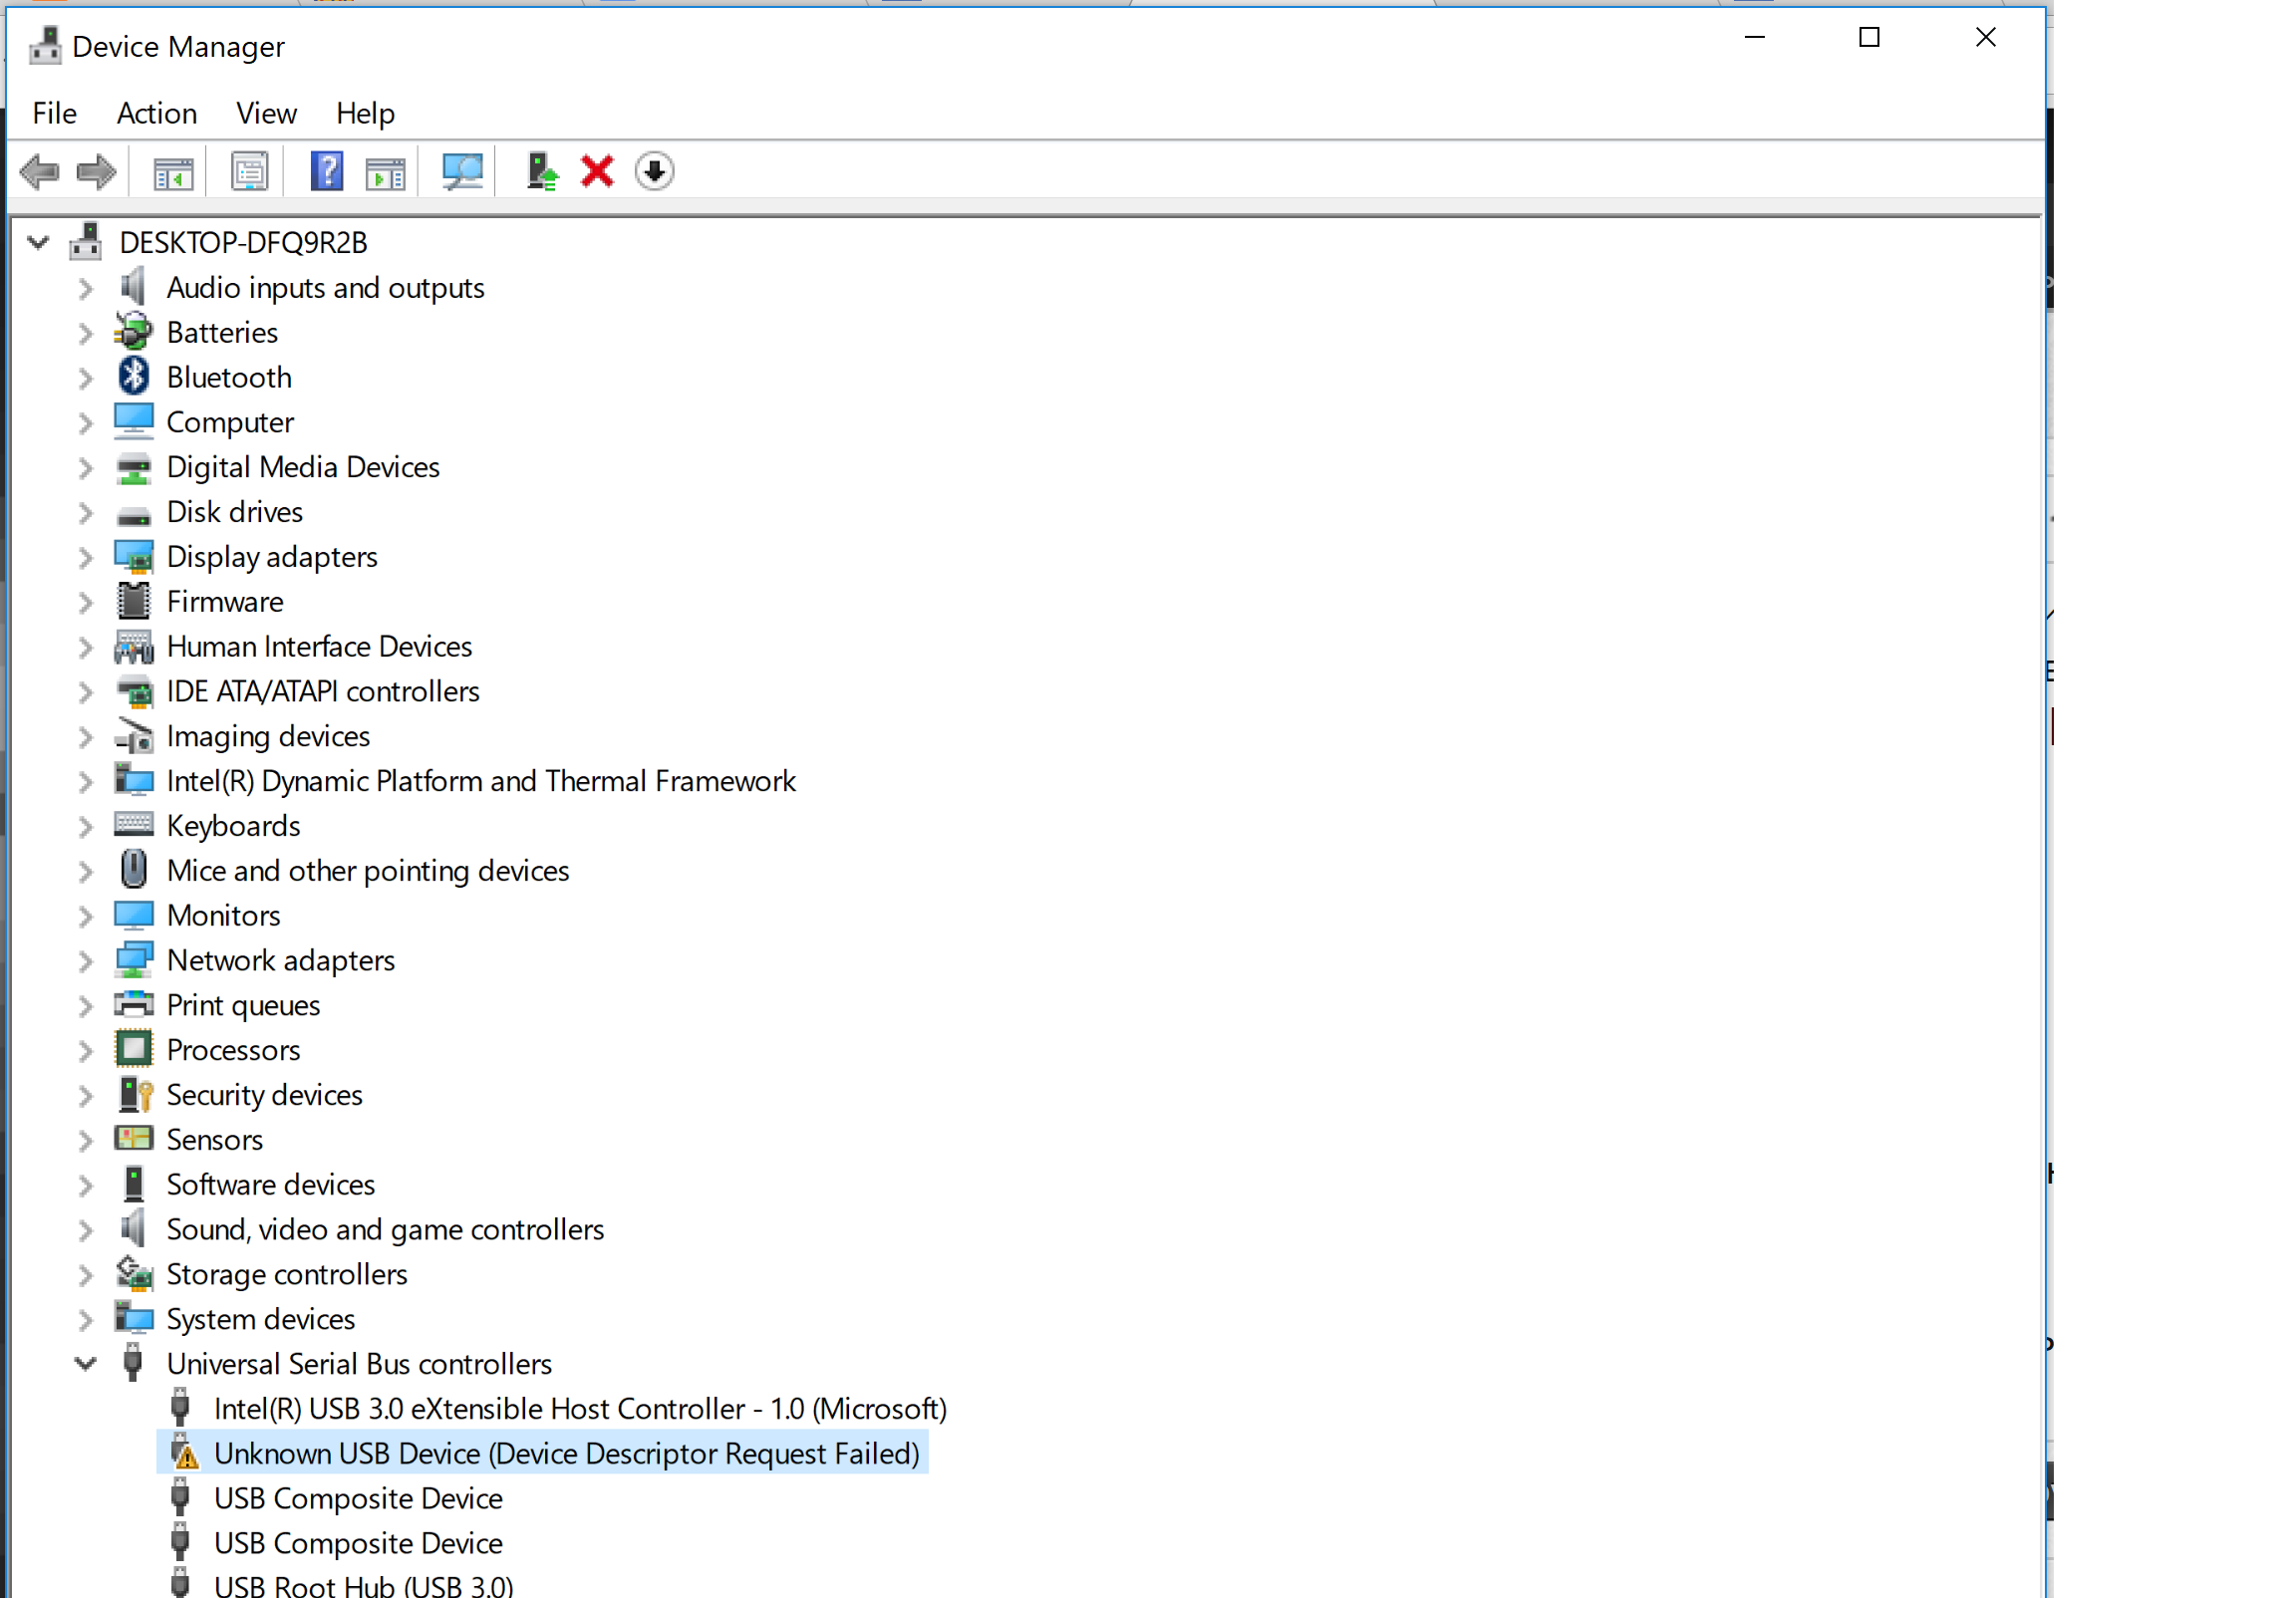
Task: Click Scan for hardware changes icon
Action: pos(462,172)
